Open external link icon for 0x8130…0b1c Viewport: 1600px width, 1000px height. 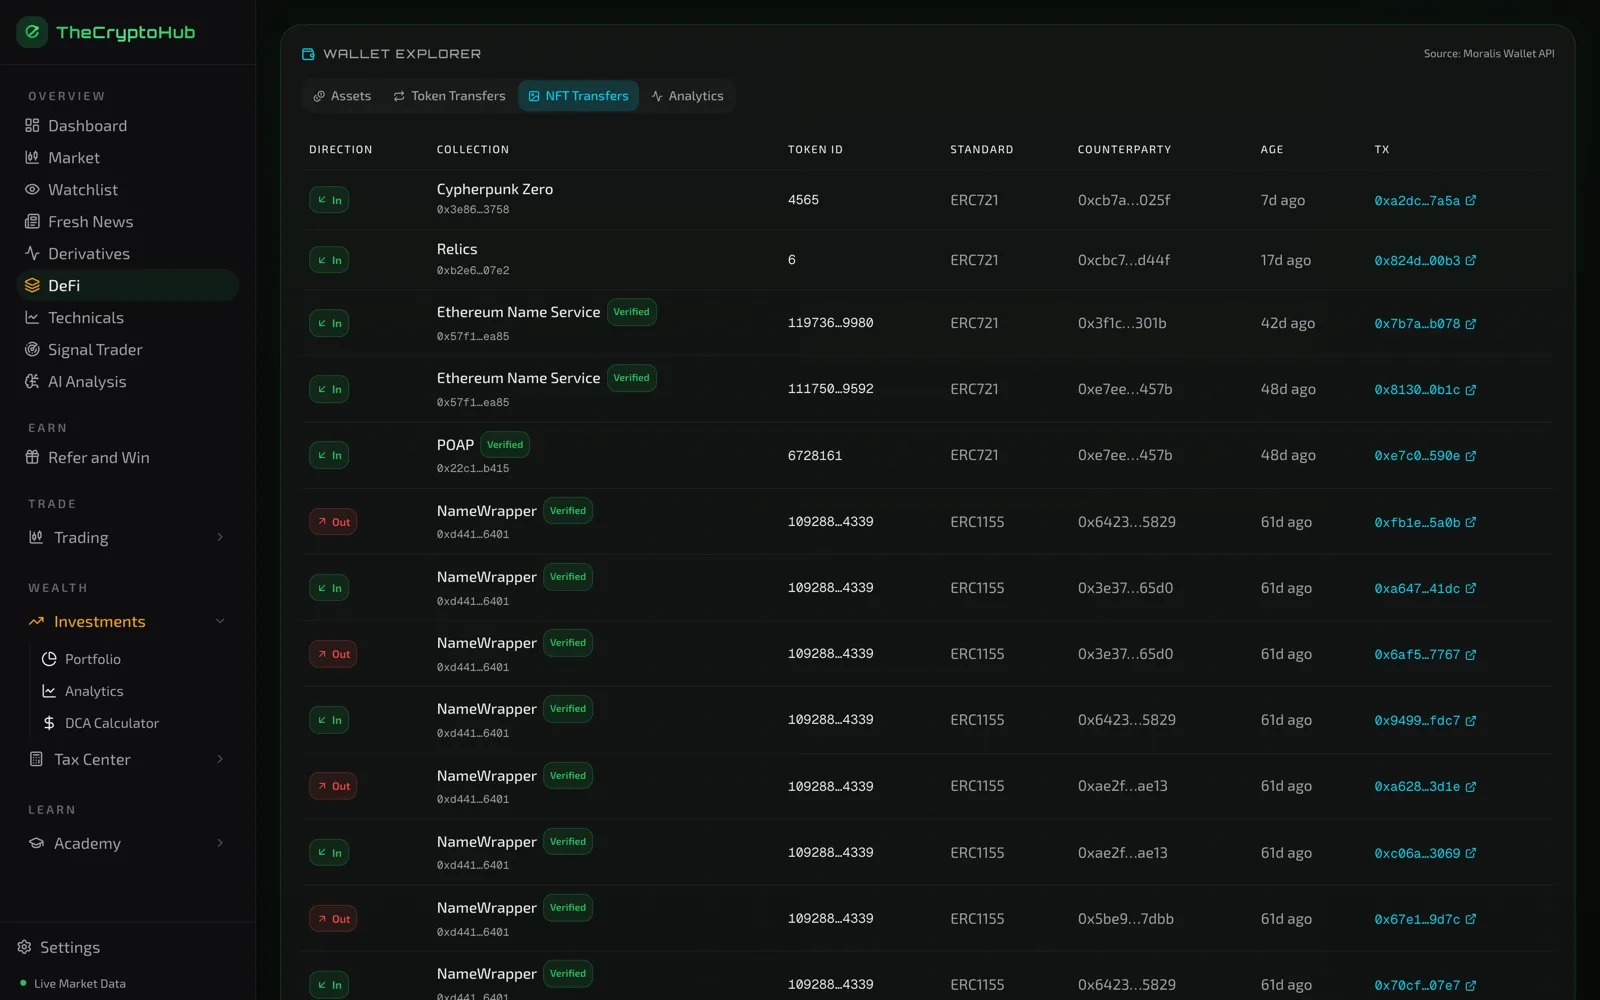[1471, 390]
